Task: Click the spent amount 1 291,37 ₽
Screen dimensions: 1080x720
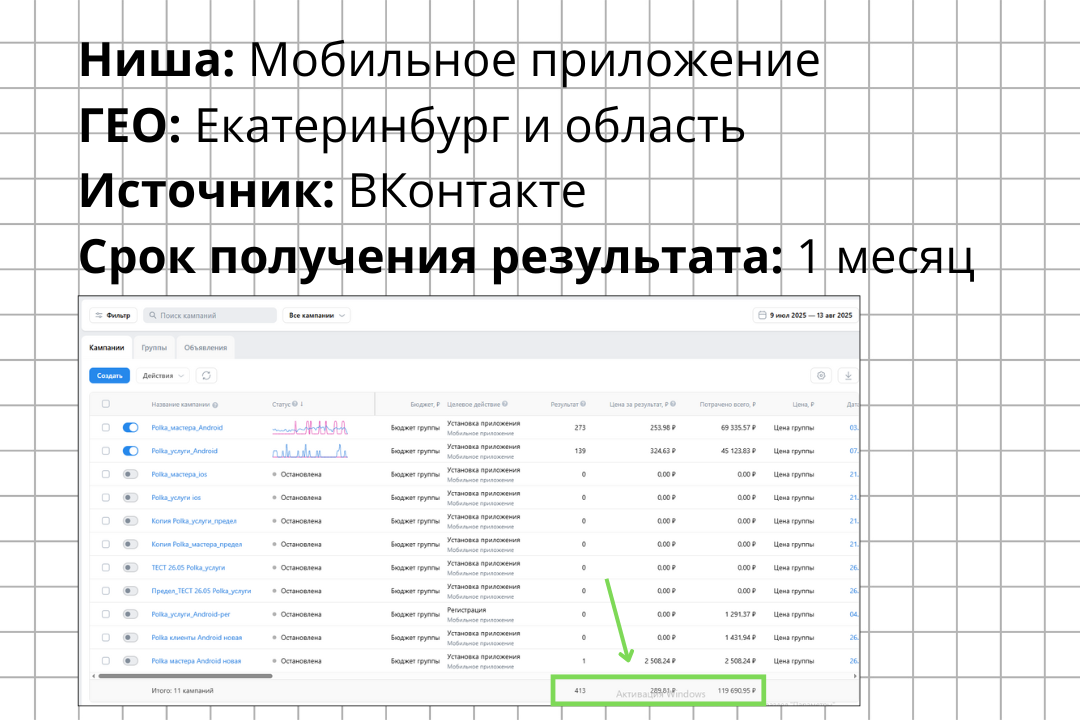Action: 740,614
